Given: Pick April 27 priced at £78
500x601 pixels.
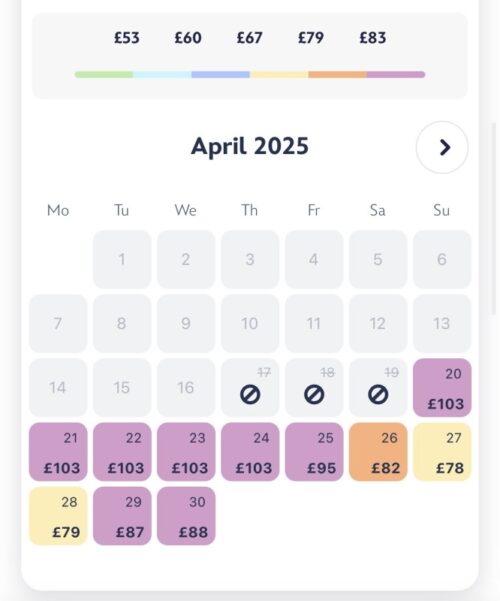Looking at the screenshot, I should tap(442, 452).
